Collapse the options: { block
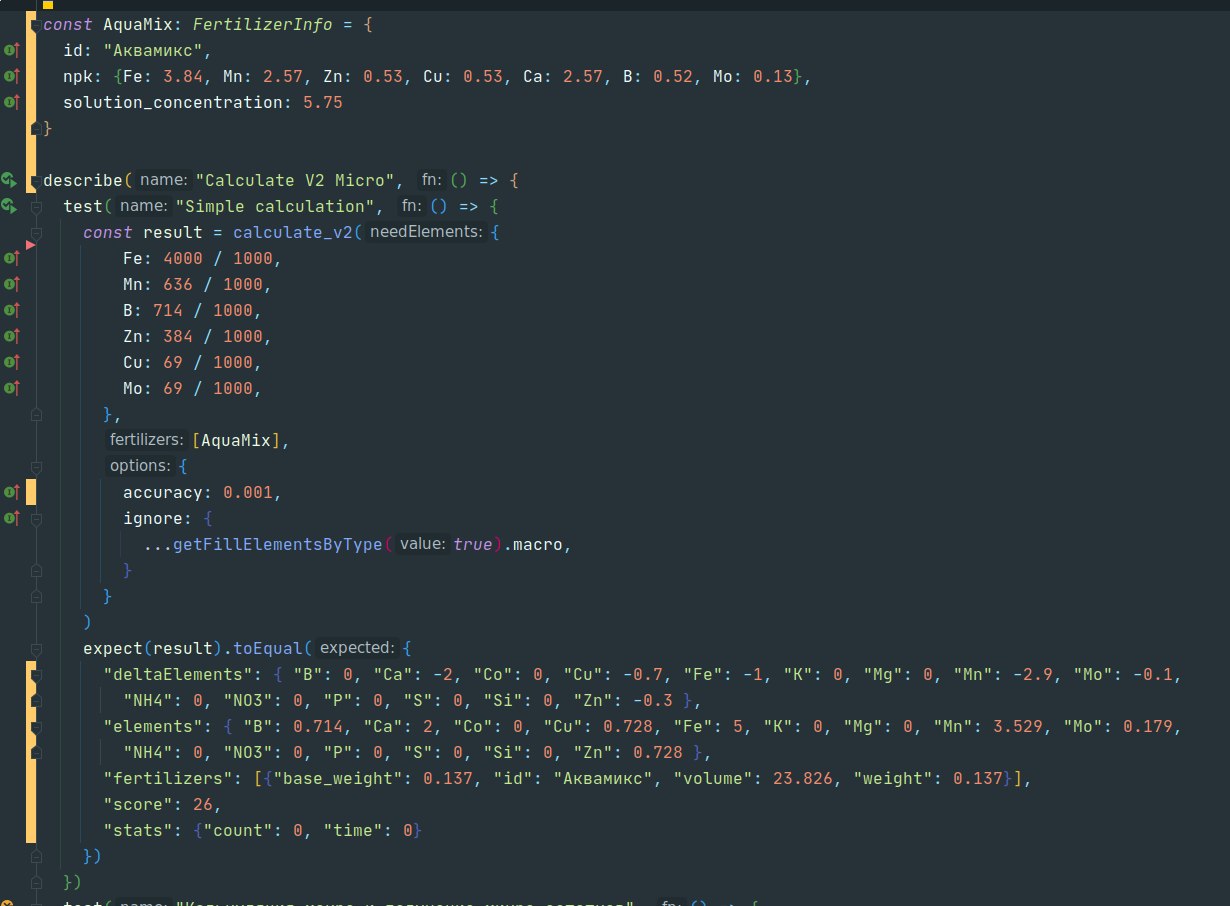Screen dimensions: 1230x906 coord(35,466)
